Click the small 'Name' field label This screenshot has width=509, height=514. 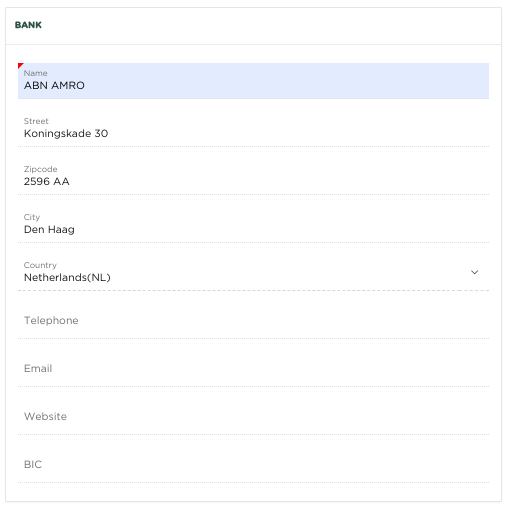[35, 73]
